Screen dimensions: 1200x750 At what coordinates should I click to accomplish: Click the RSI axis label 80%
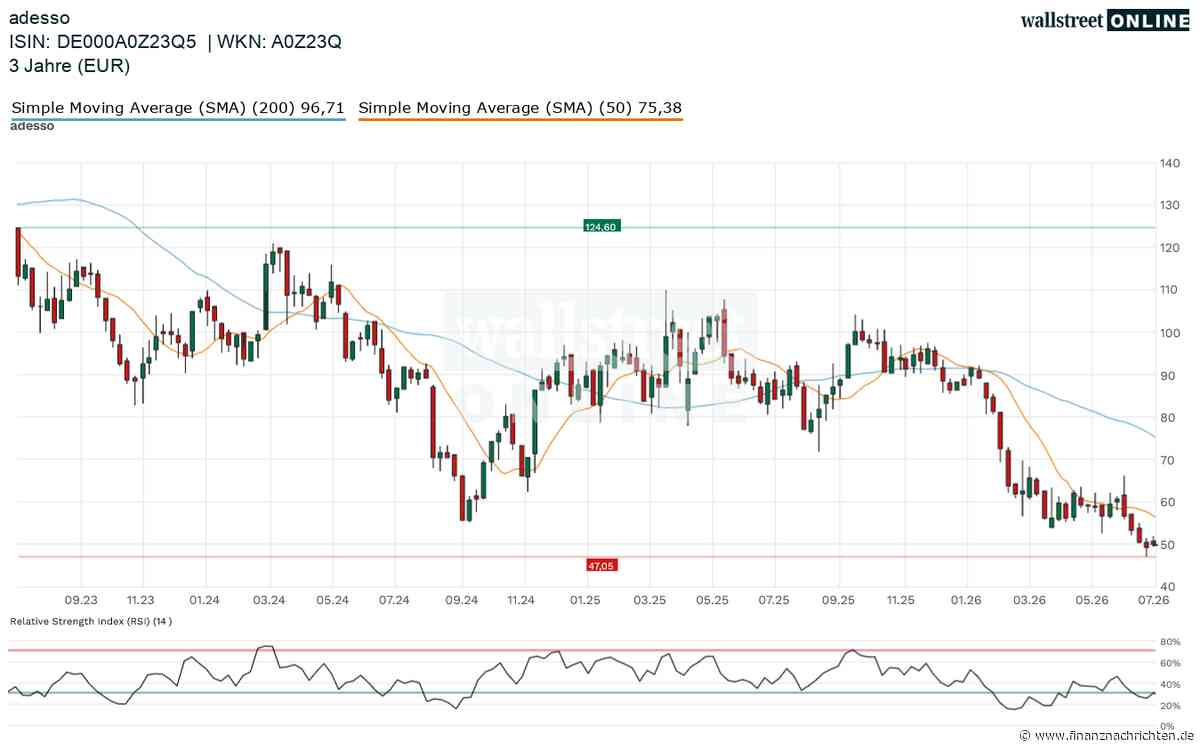[1171, 641]
